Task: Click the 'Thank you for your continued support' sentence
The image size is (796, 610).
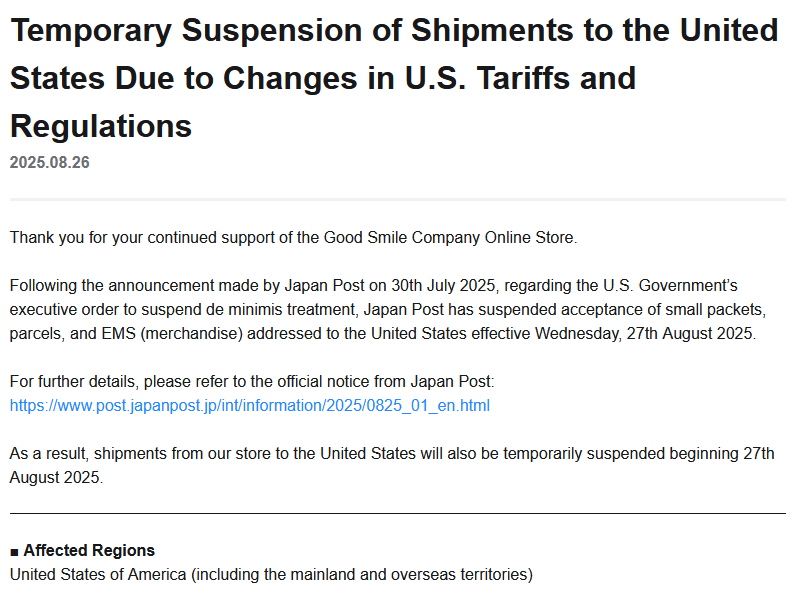Action: pos(293,238)
